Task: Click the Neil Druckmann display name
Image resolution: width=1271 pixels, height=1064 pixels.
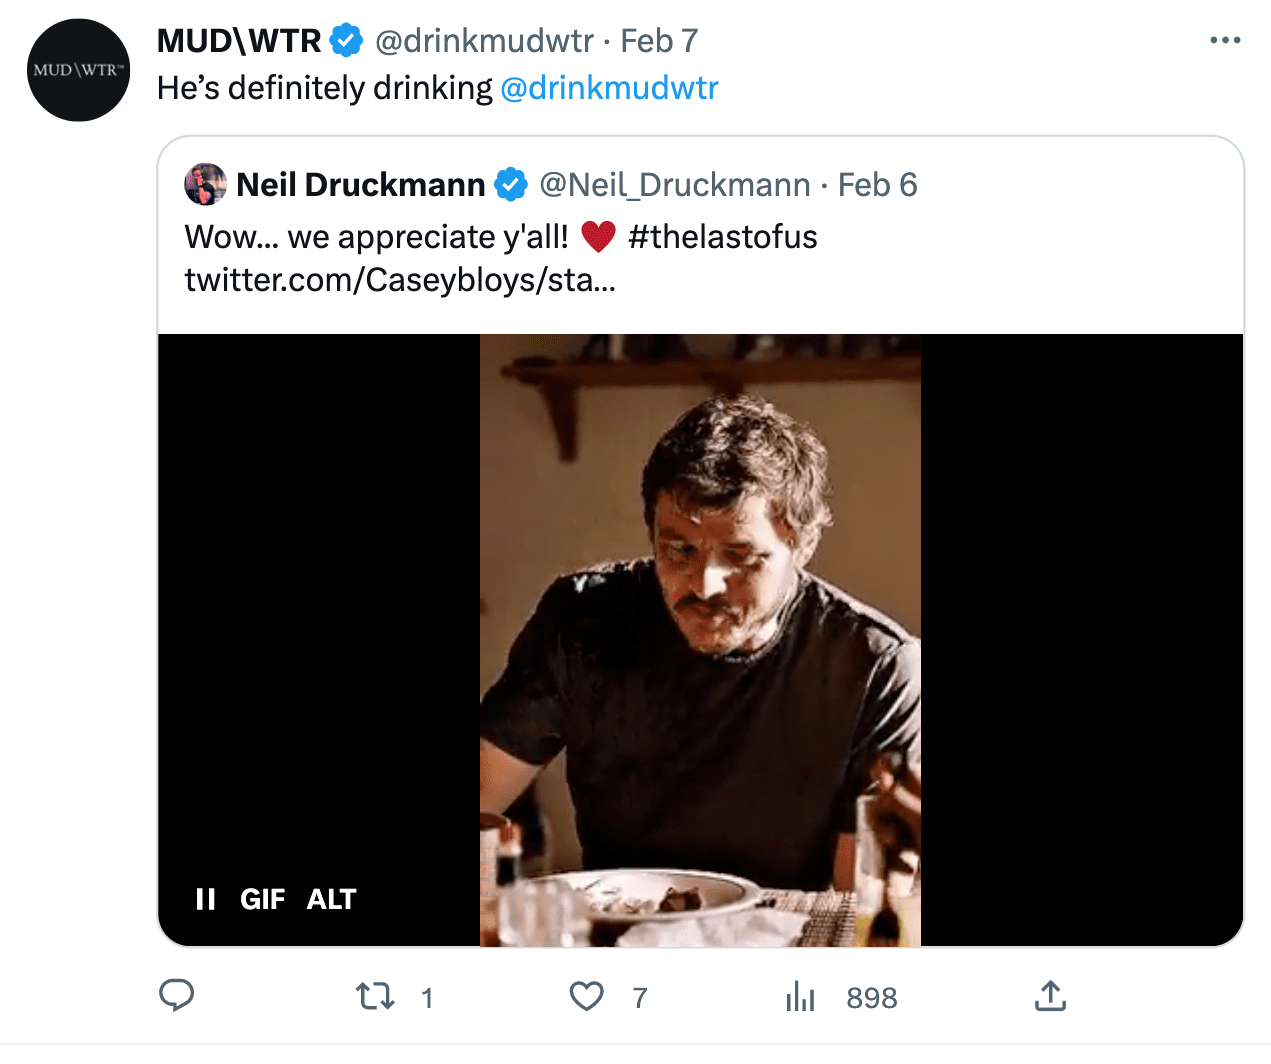Action: click(360, 185)
